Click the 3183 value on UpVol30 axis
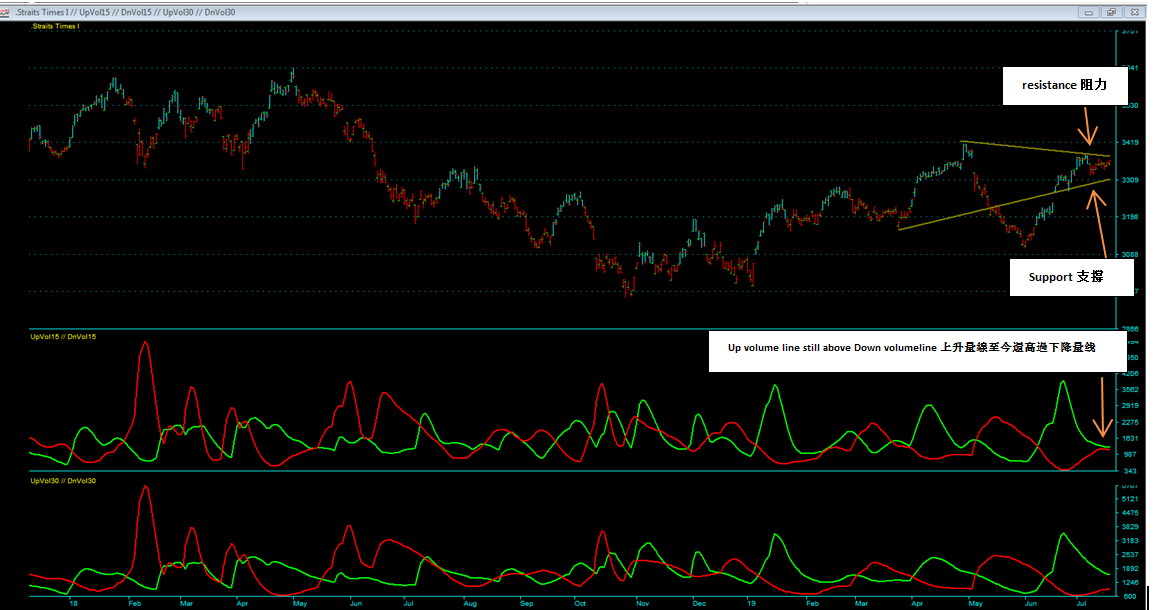This screenshot has width=1156, height=610. (x=1130, y=541)
